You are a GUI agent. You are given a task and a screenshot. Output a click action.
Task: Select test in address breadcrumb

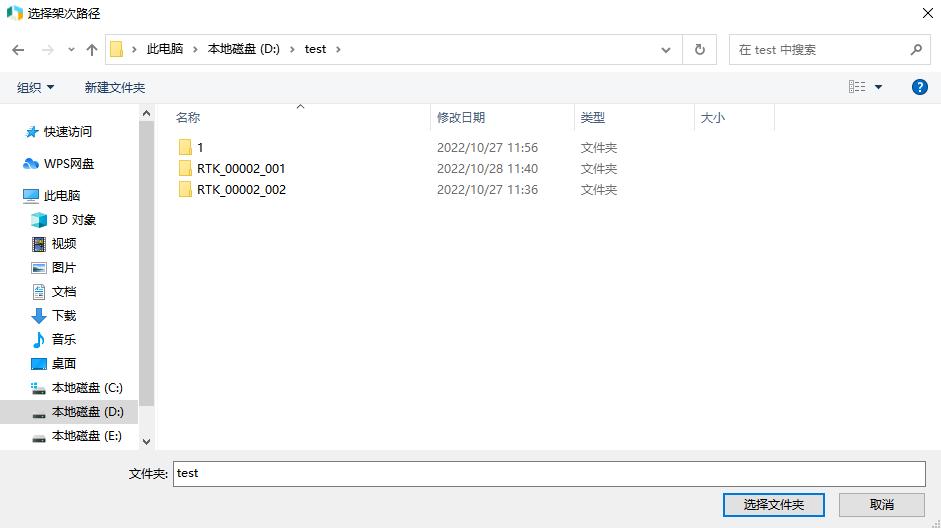315,49
